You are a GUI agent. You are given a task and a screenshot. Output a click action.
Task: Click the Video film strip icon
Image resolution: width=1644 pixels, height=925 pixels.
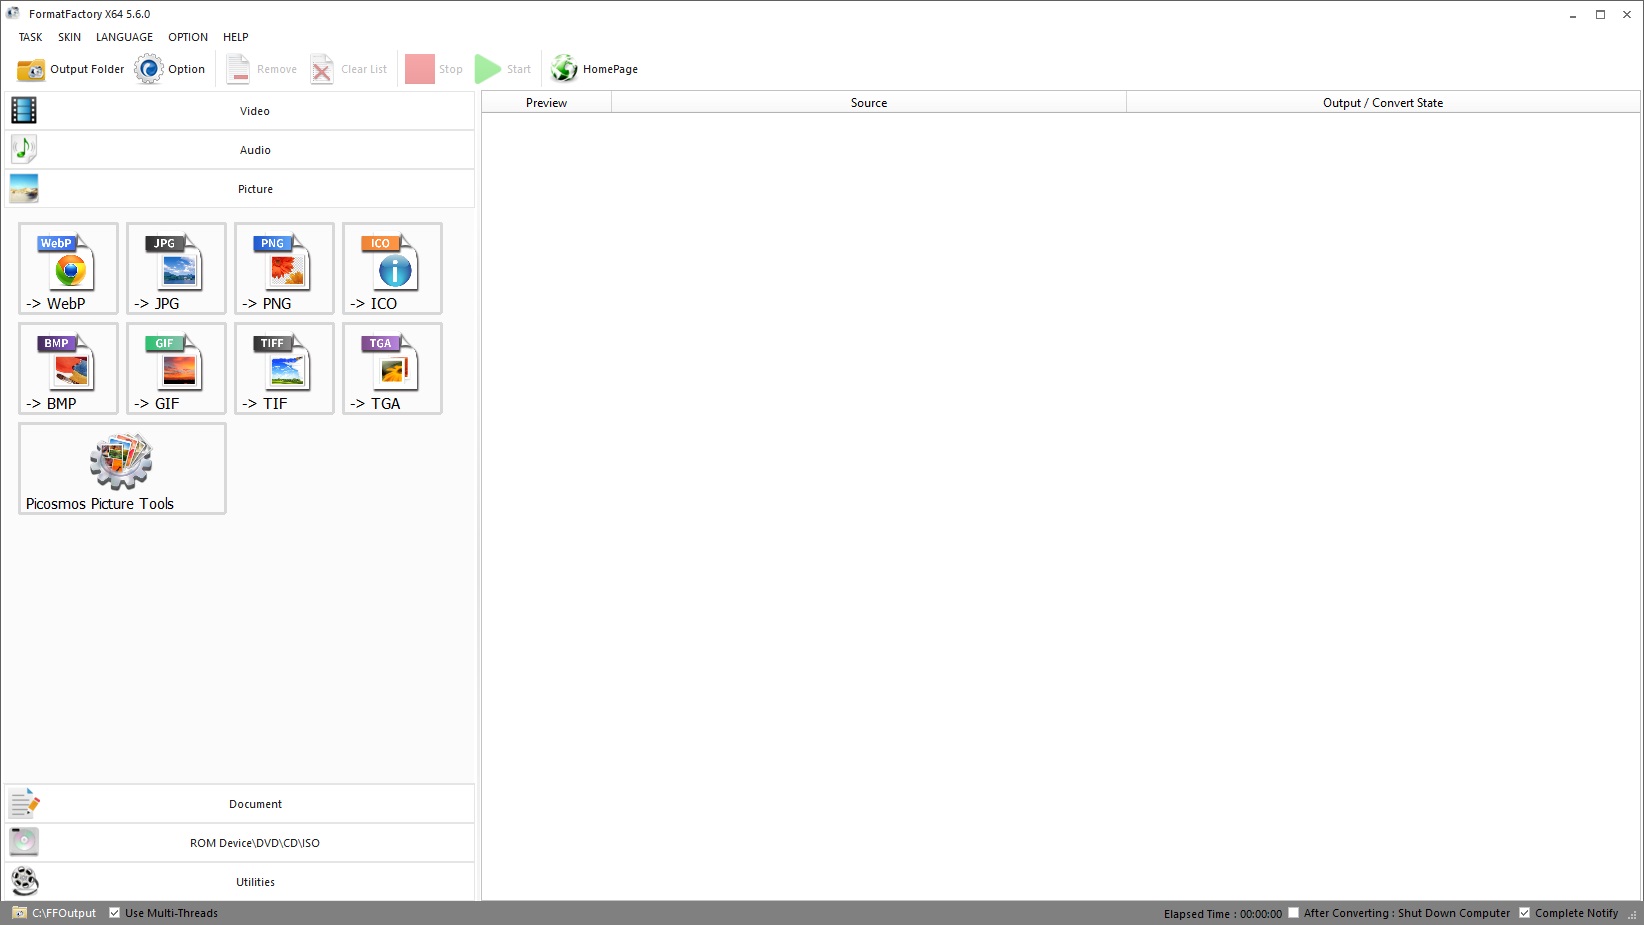[24, 110]
